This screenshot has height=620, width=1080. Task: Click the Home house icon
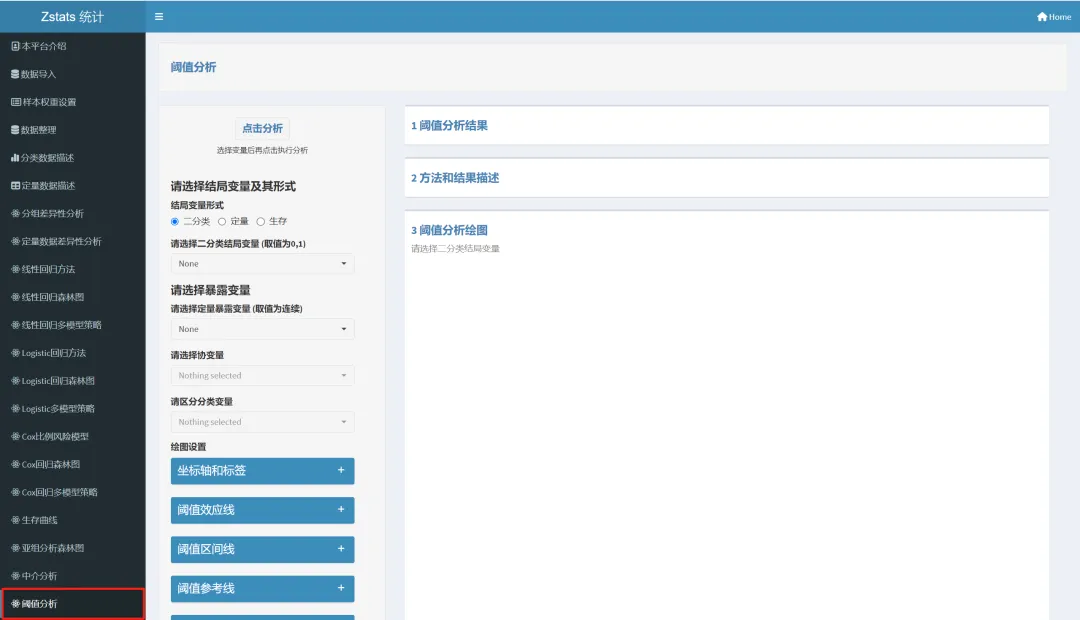1041,17
